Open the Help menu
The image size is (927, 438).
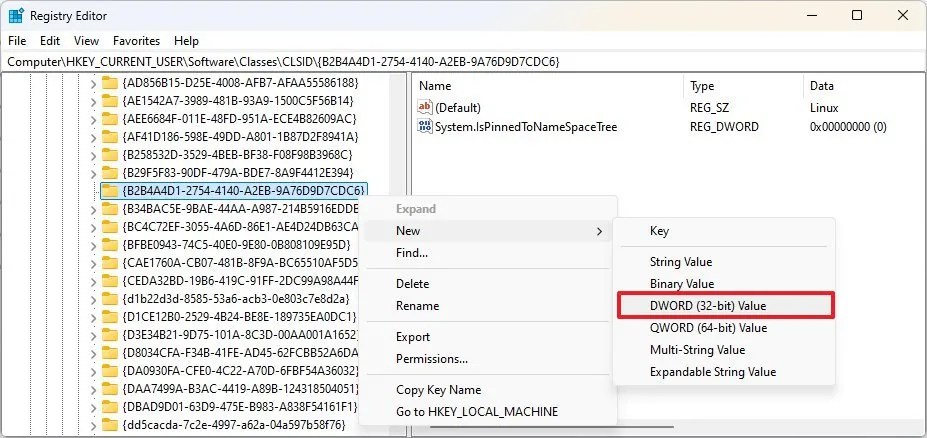[x=186, y=41]
